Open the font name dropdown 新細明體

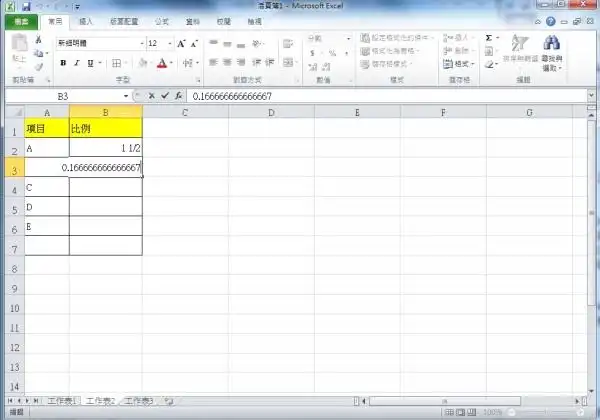pos(96,44)
